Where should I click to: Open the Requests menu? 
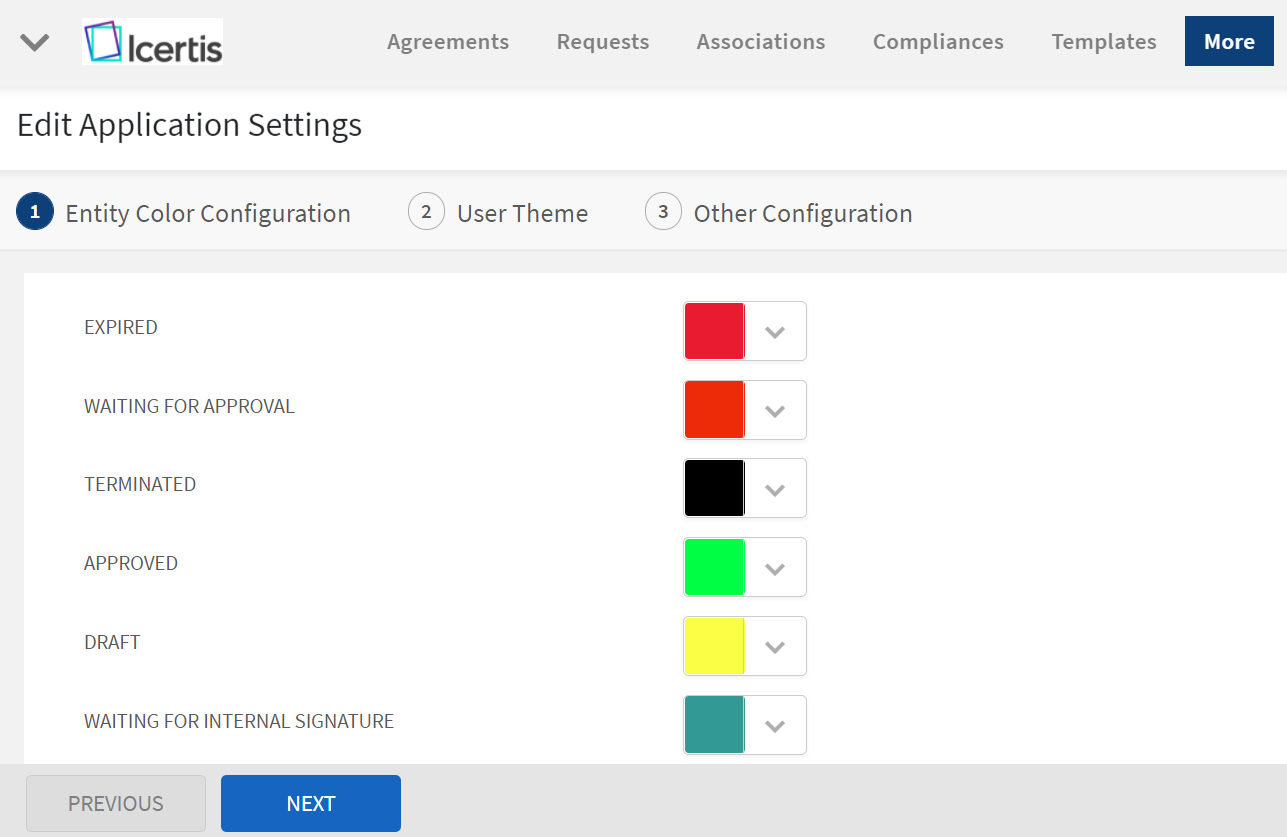(603, 42)
